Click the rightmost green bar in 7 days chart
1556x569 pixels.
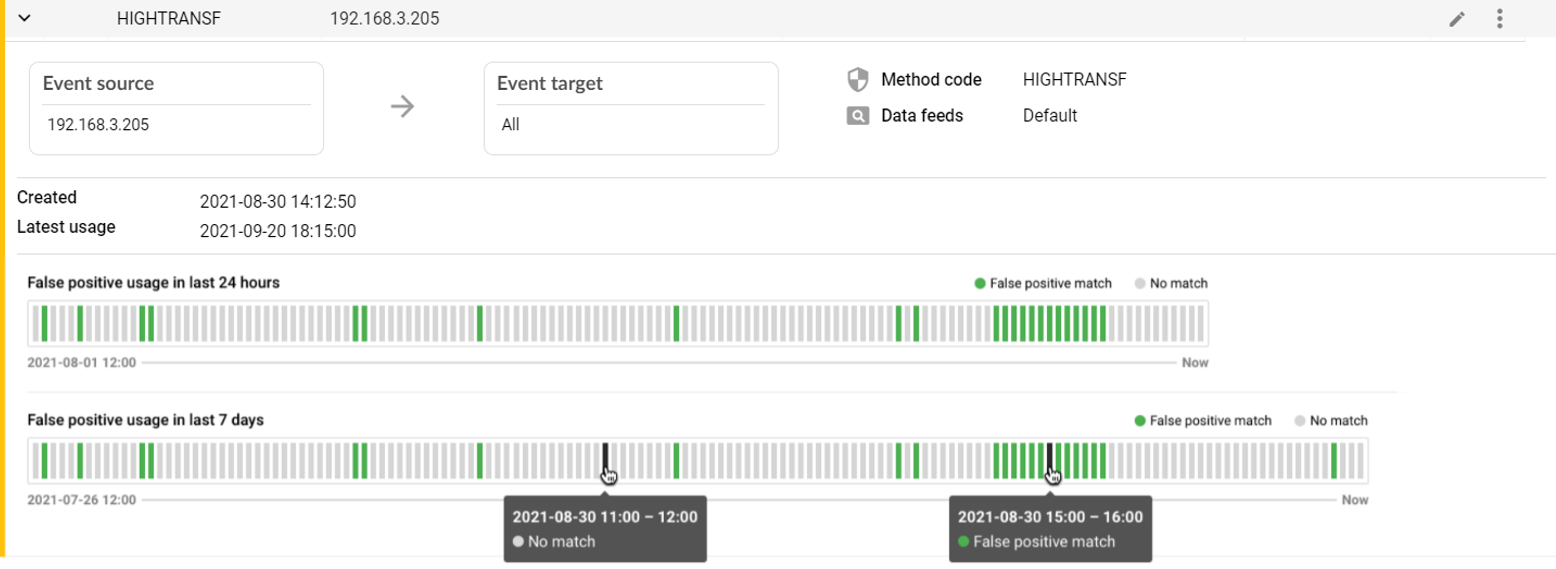click(1333, 460)
